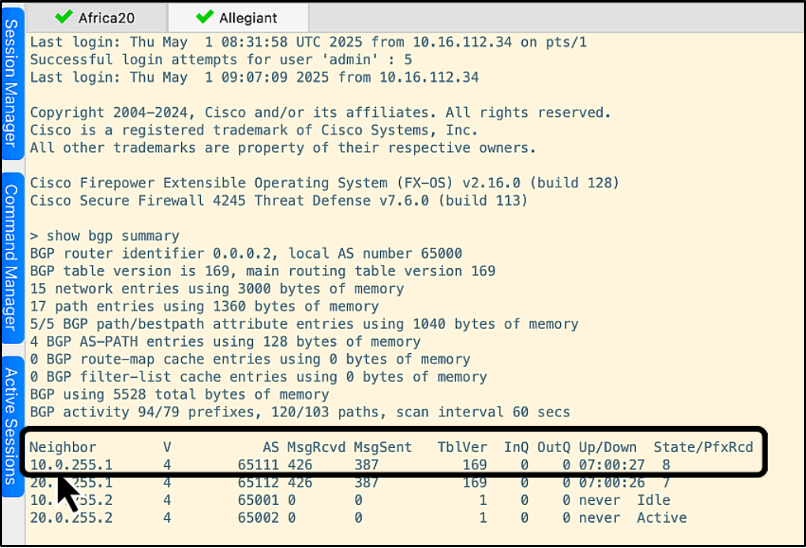Click AS value 65002
This screenshot has height=548, width=806.
pyautogui.click(x=258, y=518)
